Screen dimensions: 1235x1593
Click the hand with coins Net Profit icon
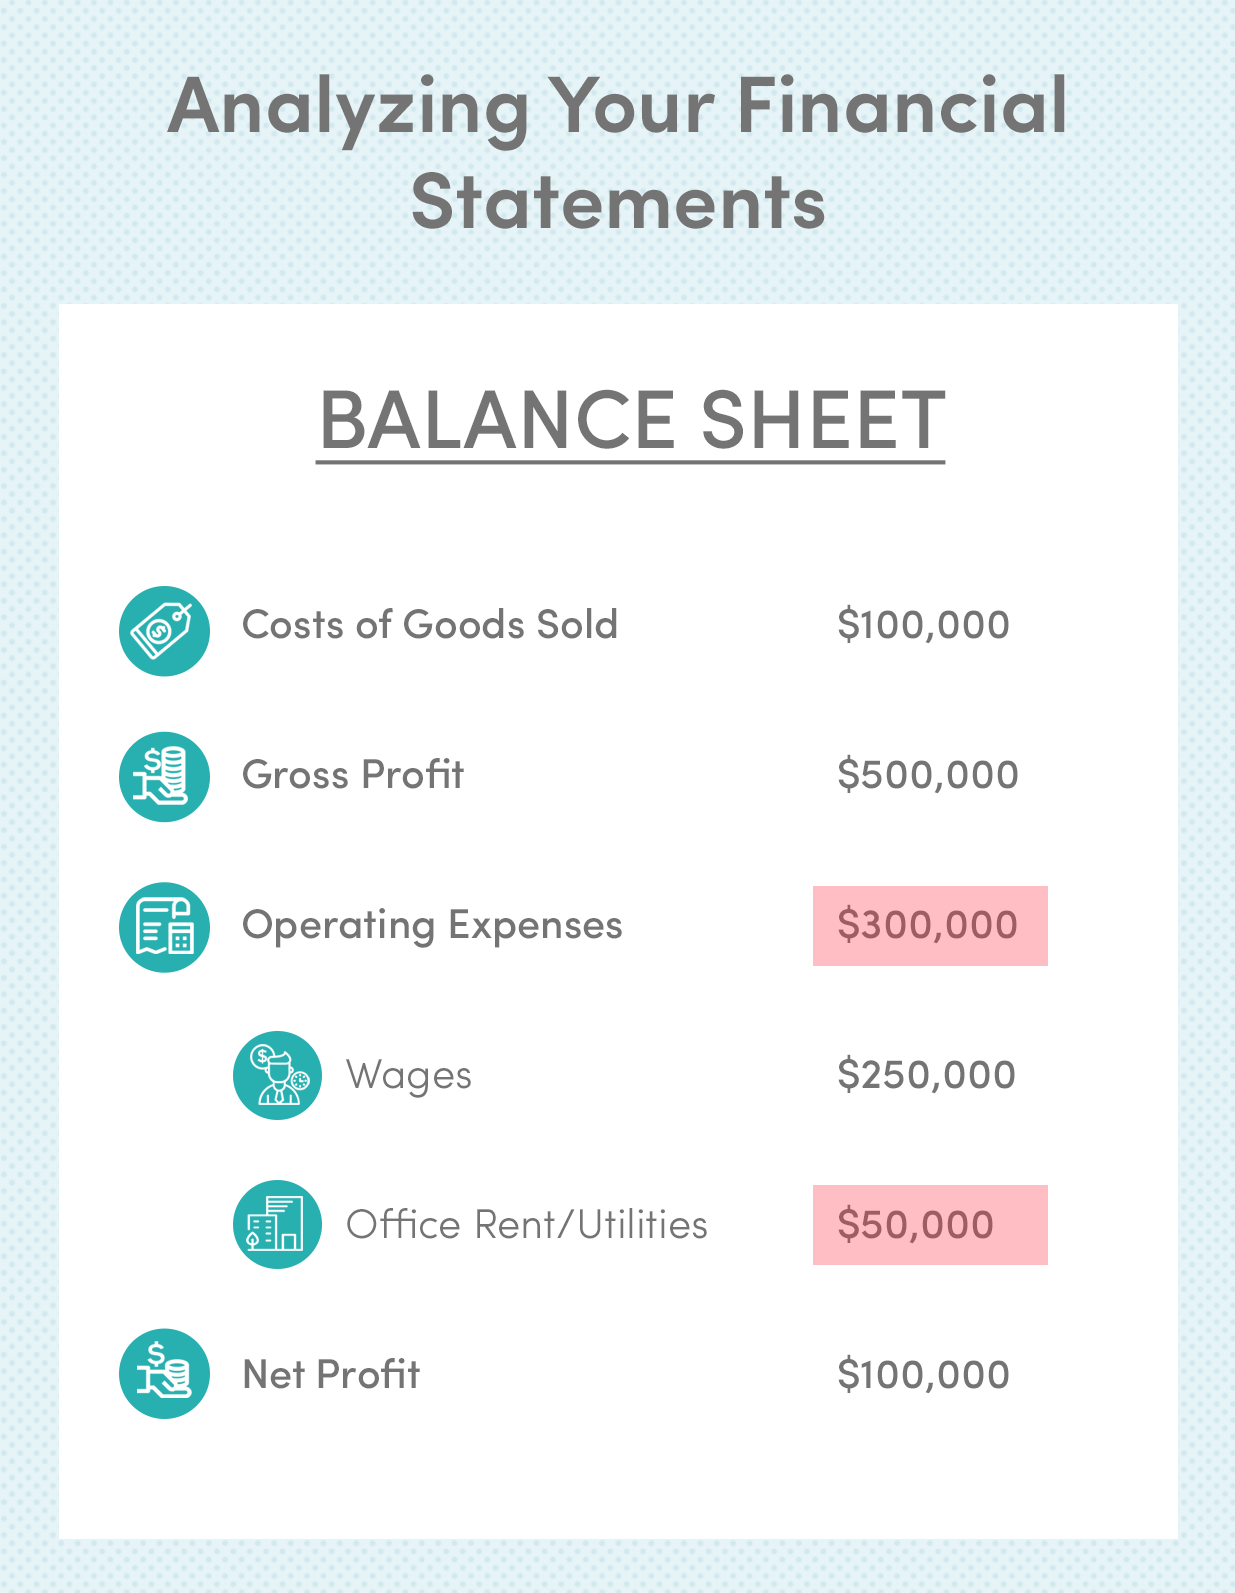click(x=164, y=1373)
